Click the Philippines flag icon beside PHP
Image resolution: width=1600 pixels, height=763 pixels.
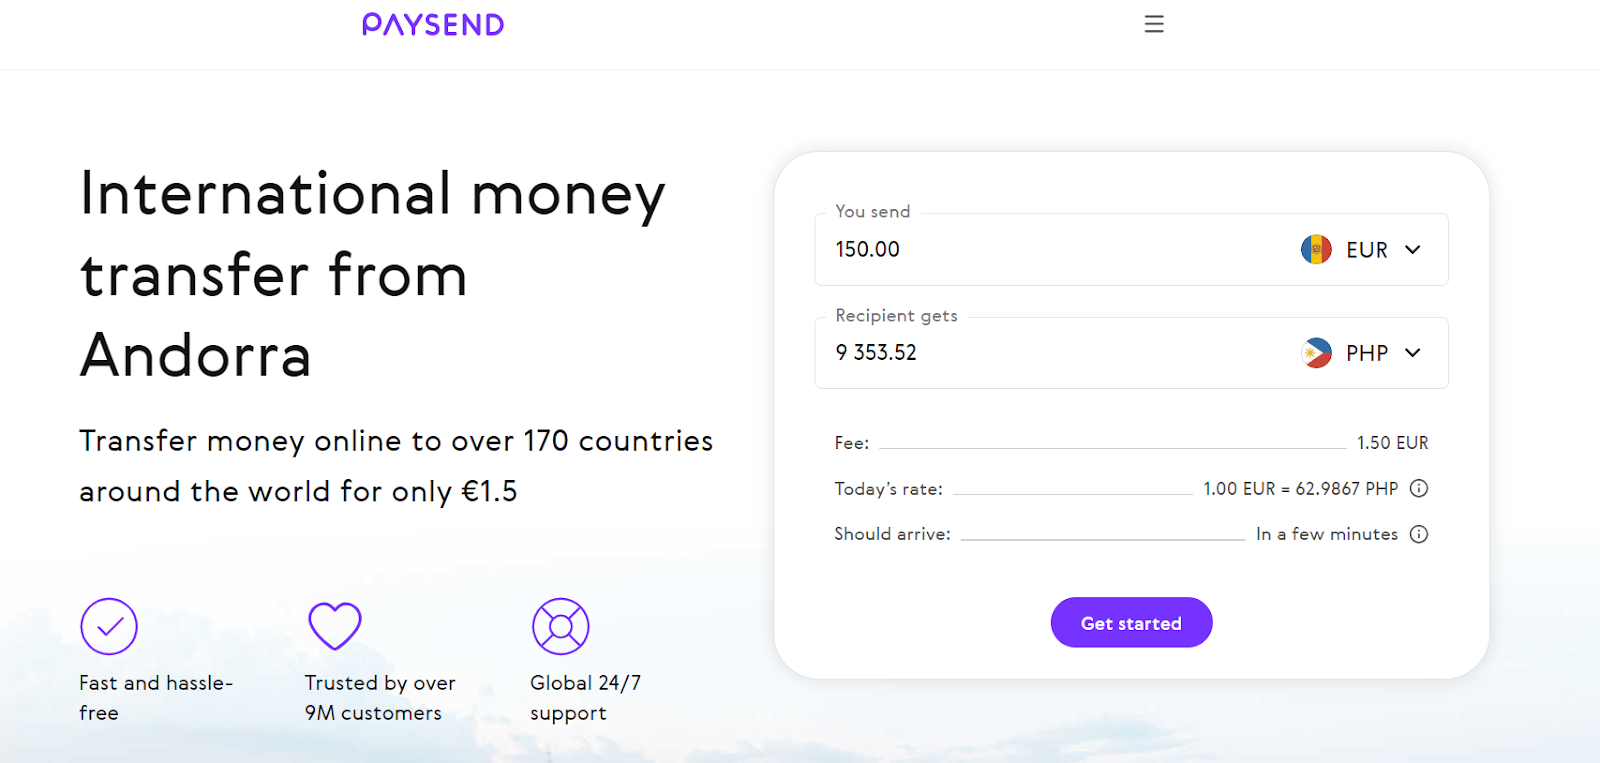(1316, 353)
